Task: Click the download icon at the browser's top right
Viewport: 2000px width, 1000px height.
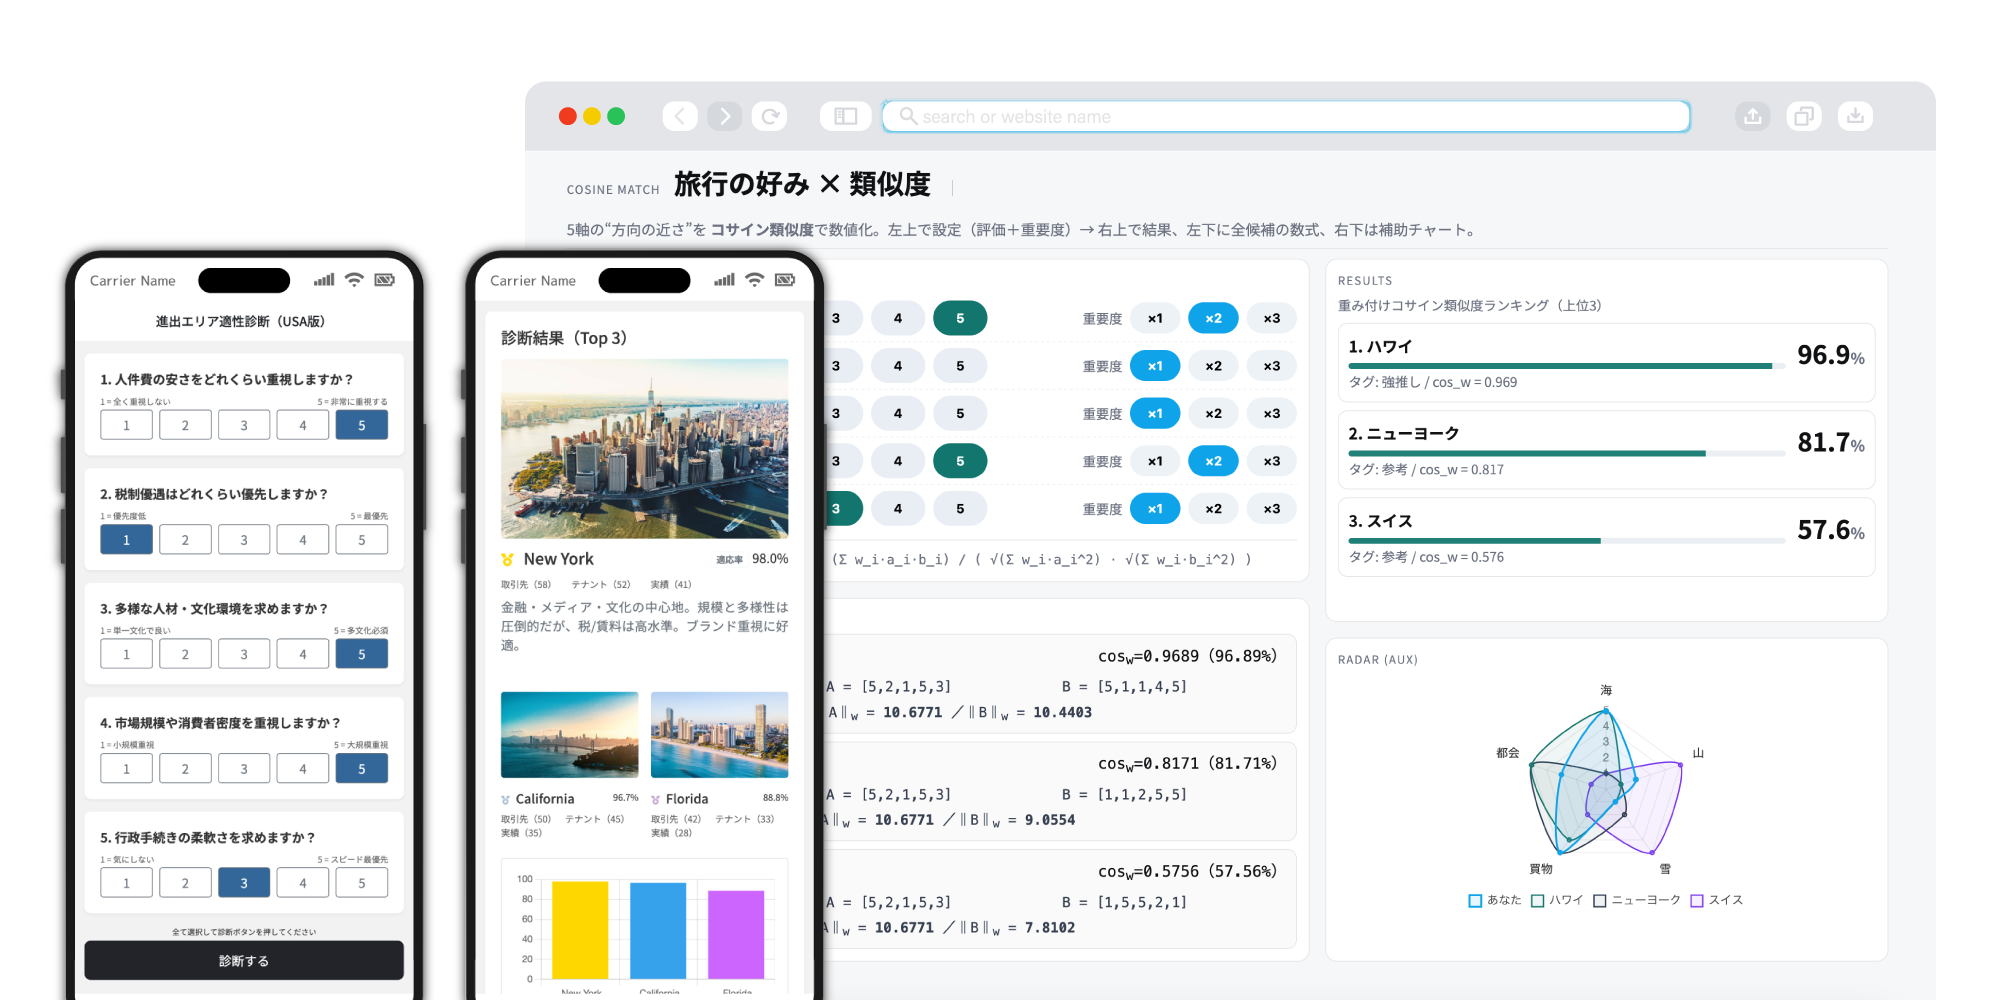Action: [x=1856, y=116]
